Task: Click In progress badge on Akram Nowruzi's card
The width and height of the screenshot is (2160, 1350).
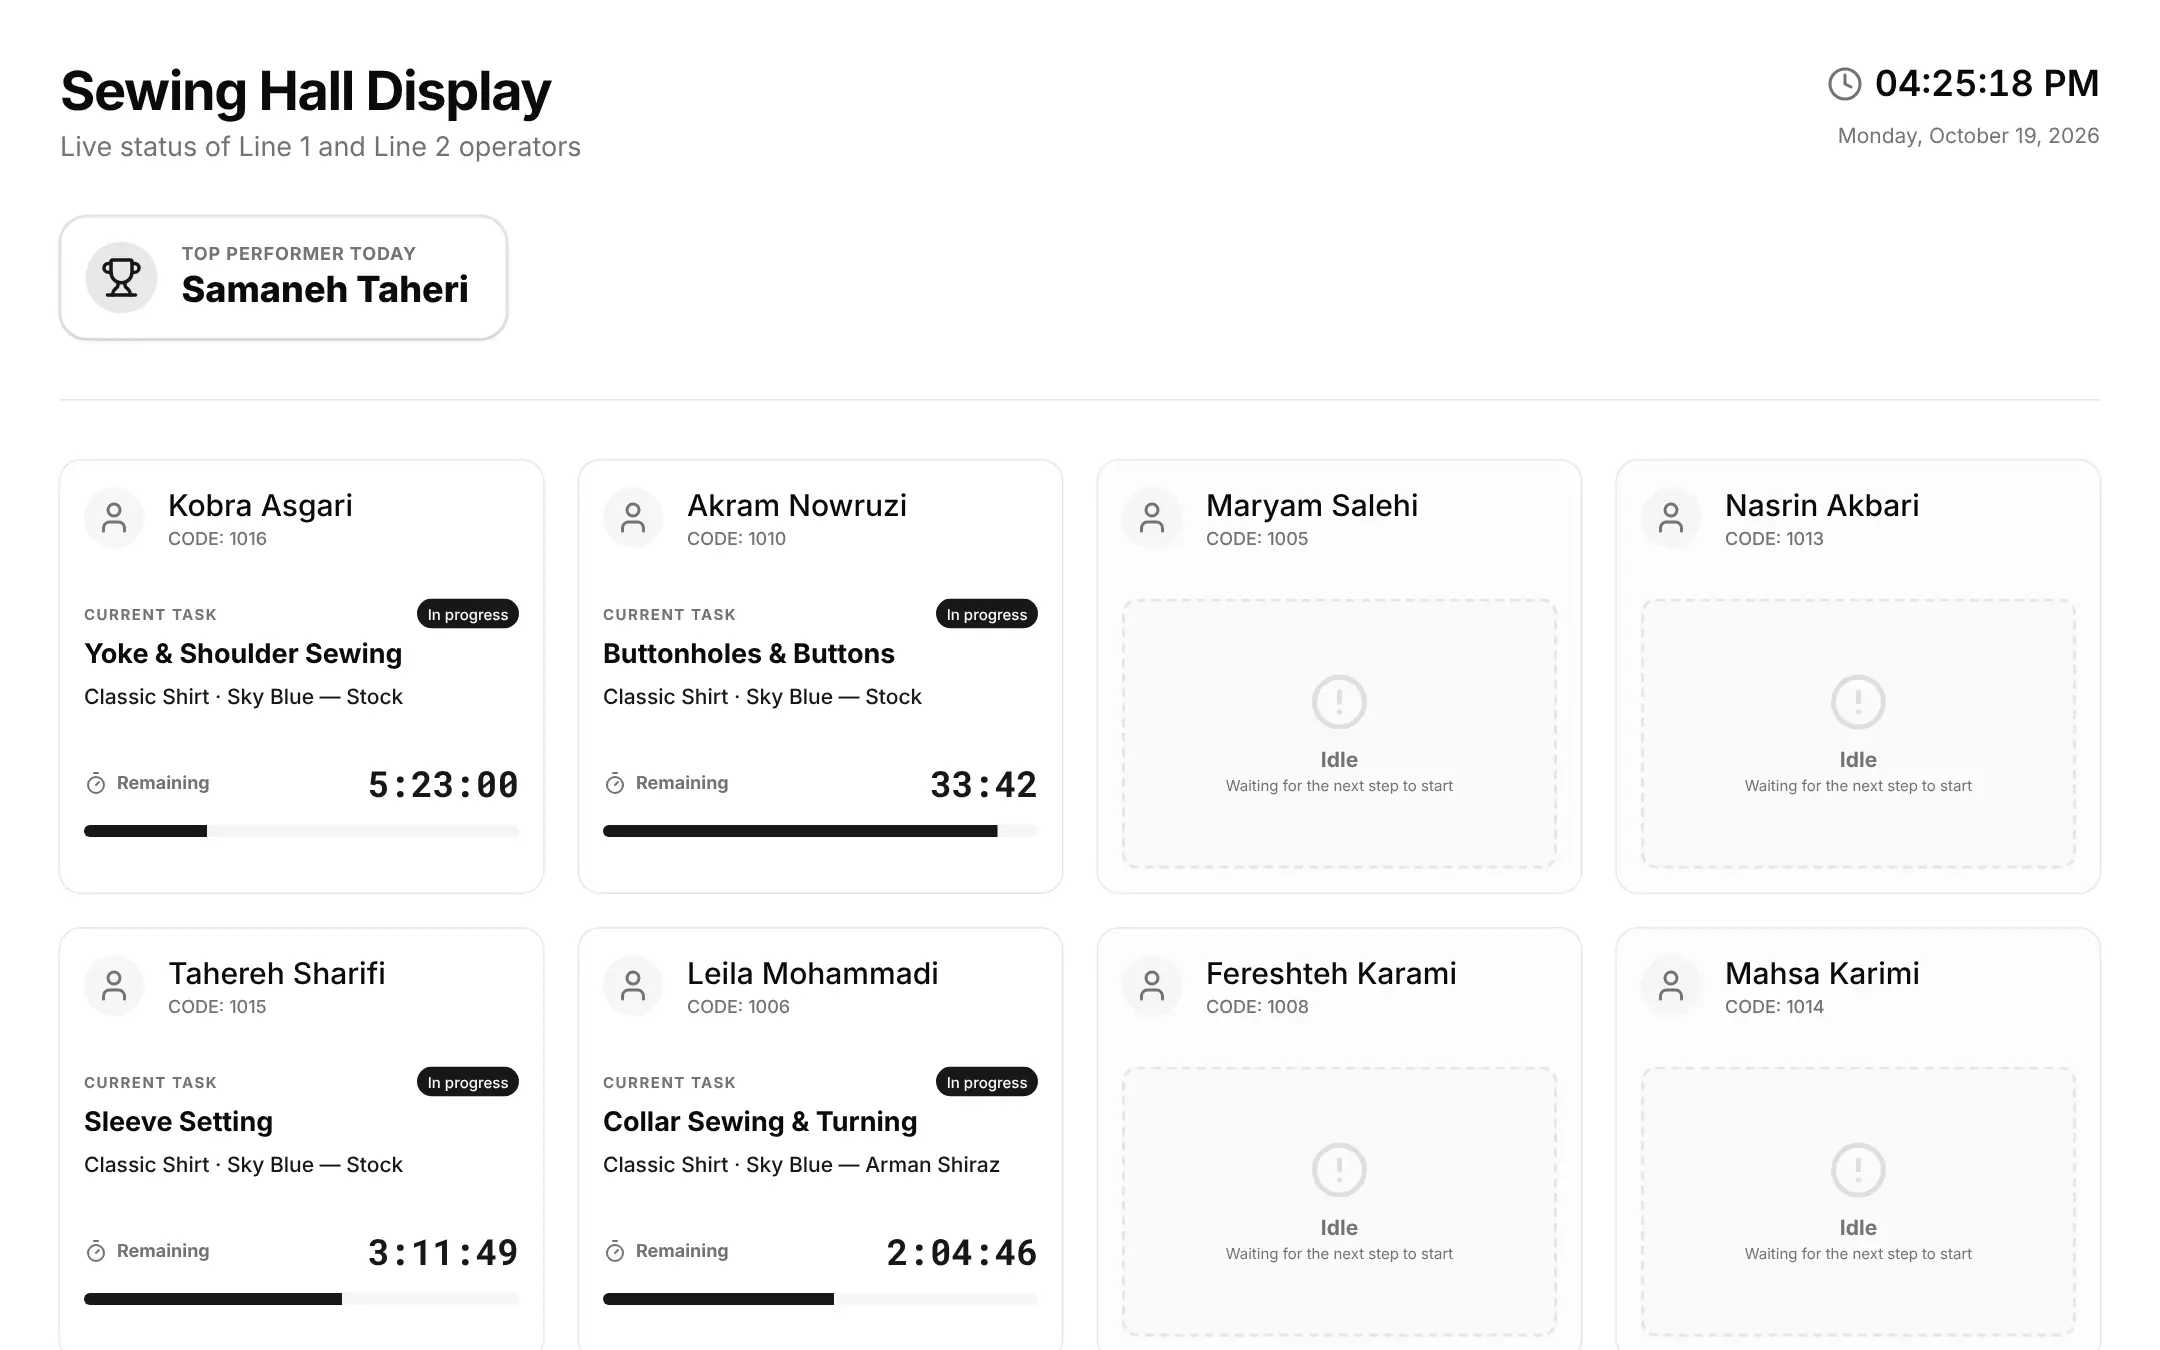Action: coord(987,614)
